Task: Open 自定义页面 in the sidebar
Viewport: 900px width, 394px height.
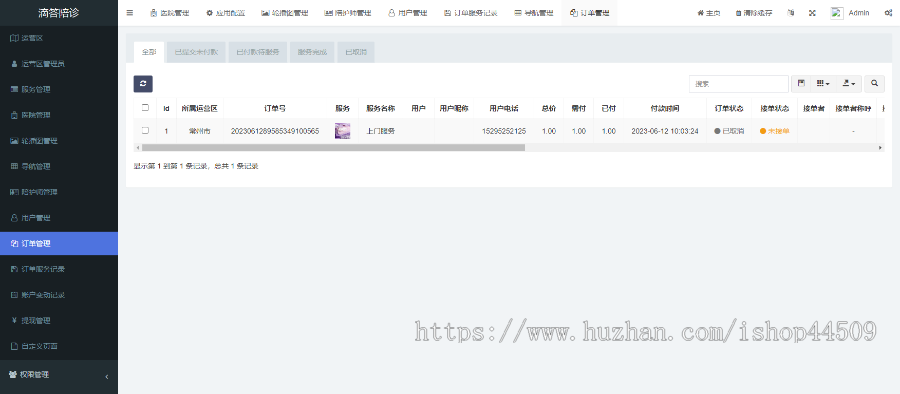Action: click(x=59, y=346)
